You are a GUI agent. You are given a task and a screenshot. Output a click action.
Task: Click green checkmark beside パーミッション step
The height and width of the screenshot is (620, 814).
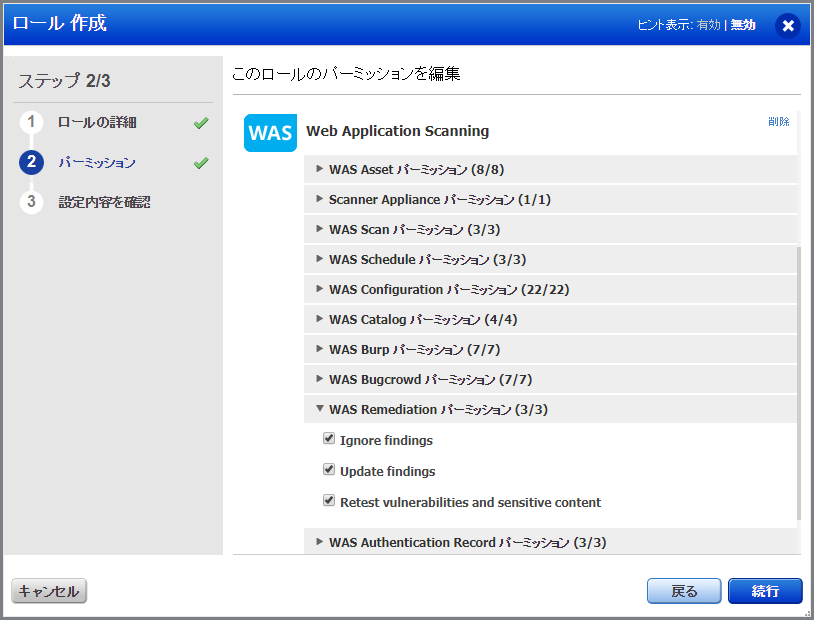coord(201,163)
